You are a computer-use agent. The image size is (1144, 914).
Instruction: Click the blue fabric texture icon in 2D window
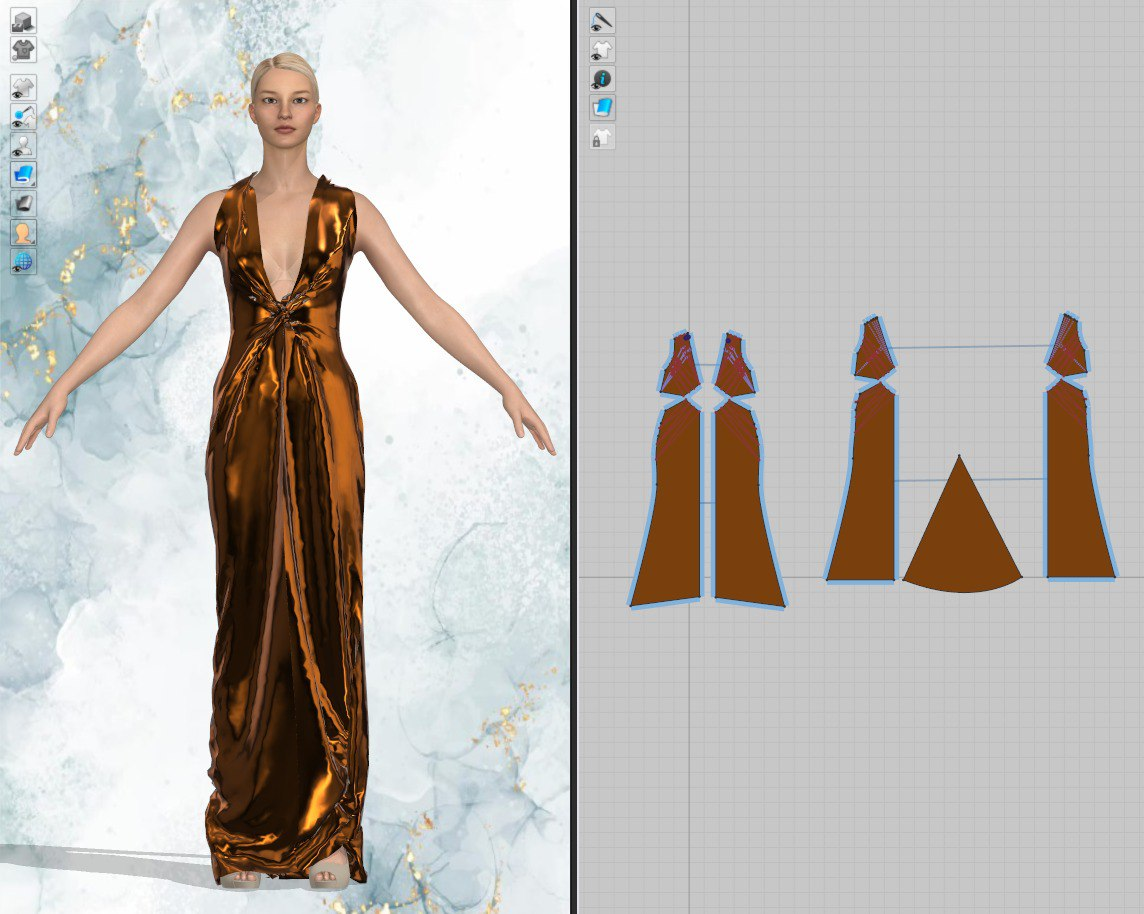[602, 108]
